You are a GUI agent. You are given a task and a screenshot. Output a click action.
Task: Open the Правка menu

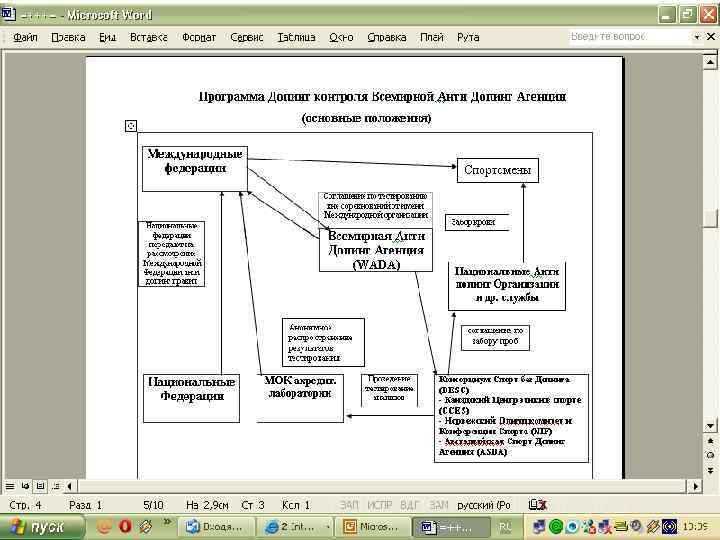tap(68, 37)
